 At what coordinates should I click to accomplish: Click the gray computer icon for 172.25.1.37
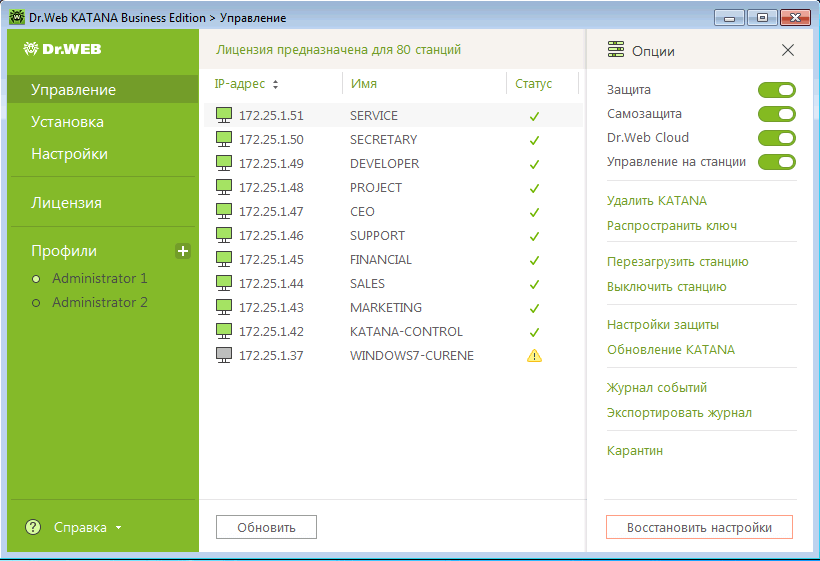pyautogui.click(x=224, y=356)
